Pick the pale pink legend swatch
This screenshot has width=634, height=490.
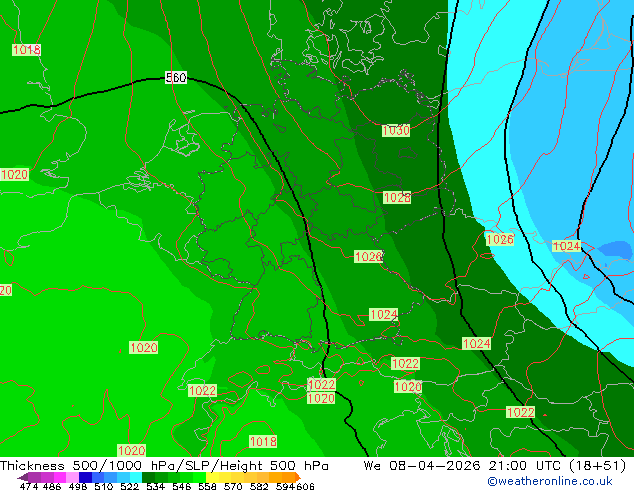72,477
